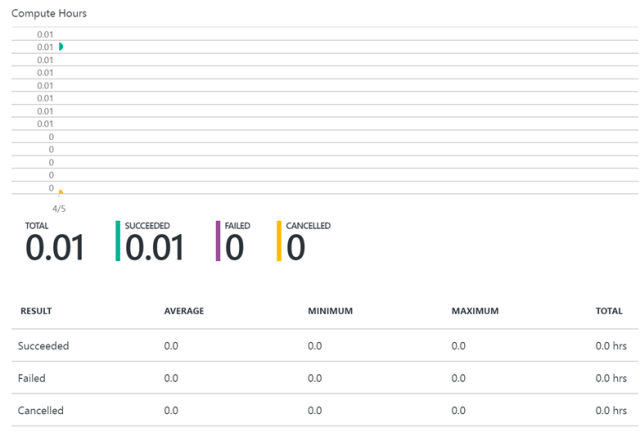The image size is (640, 432).
Task: Click the Cancelled row Minimum value 0.0
Action: 315,410
